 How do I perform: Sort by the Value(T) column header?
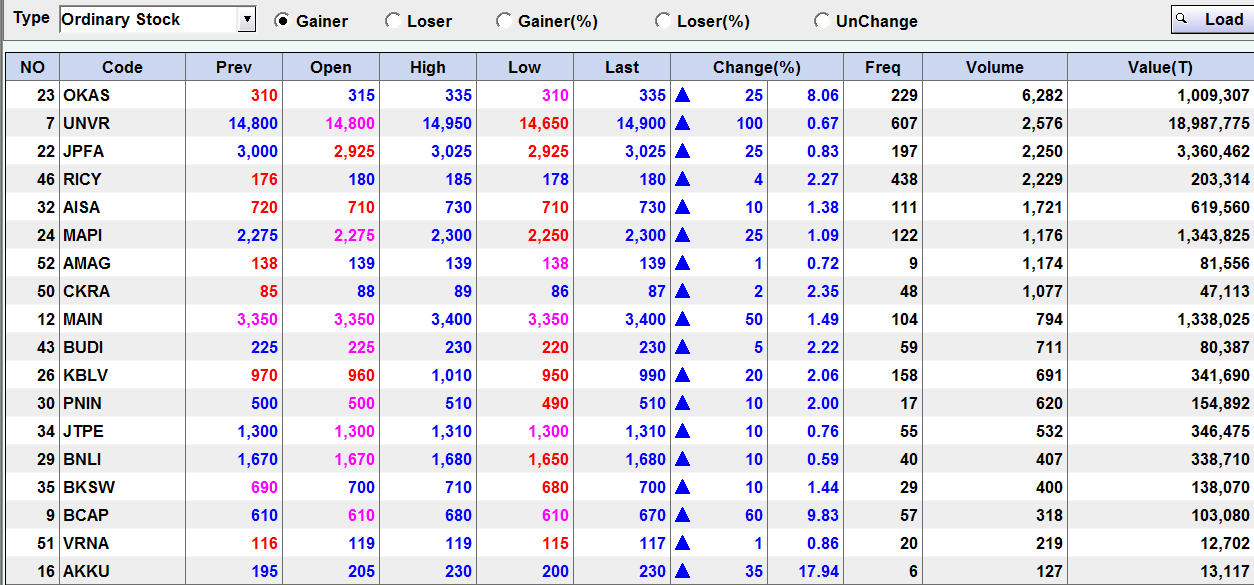click(x=1160, y=67)
